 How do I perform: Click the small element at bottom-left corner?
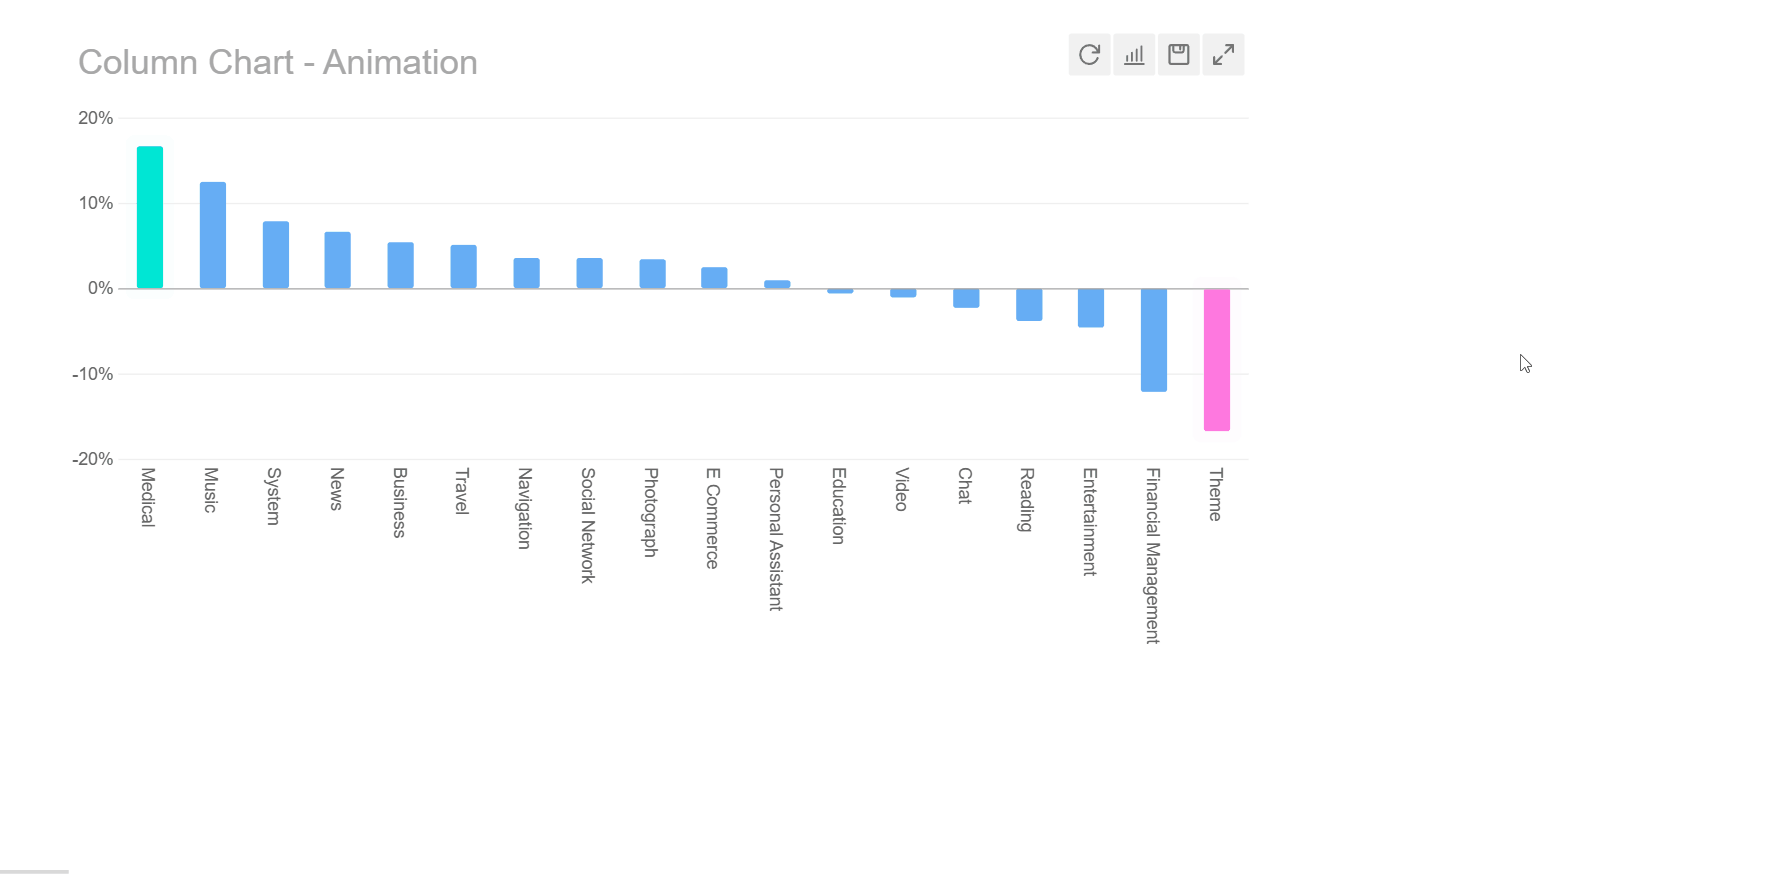pyautogui.click(x=34, y=870)
